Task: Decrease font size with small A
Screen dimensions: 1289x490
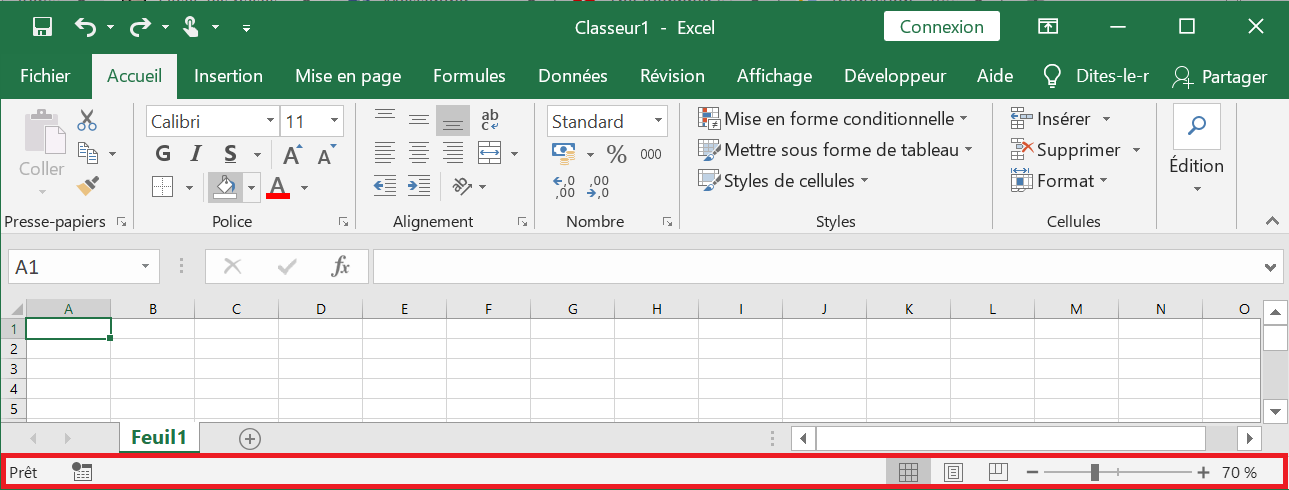Action: (326, 155)
